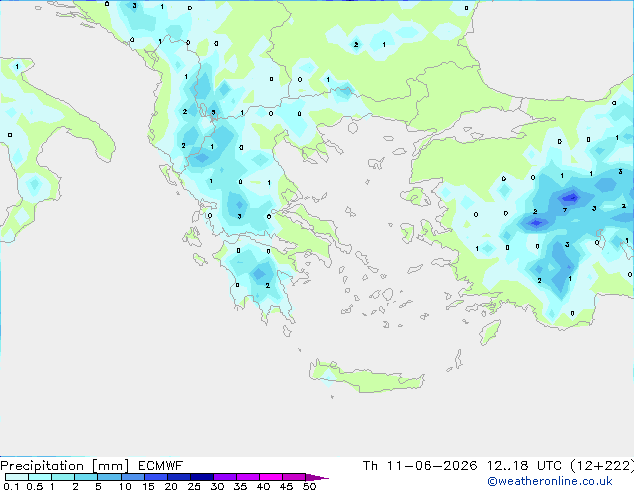Screen dimensions: 634x490
Task: Click the legend scale label '40'
Action: point(264,486)
